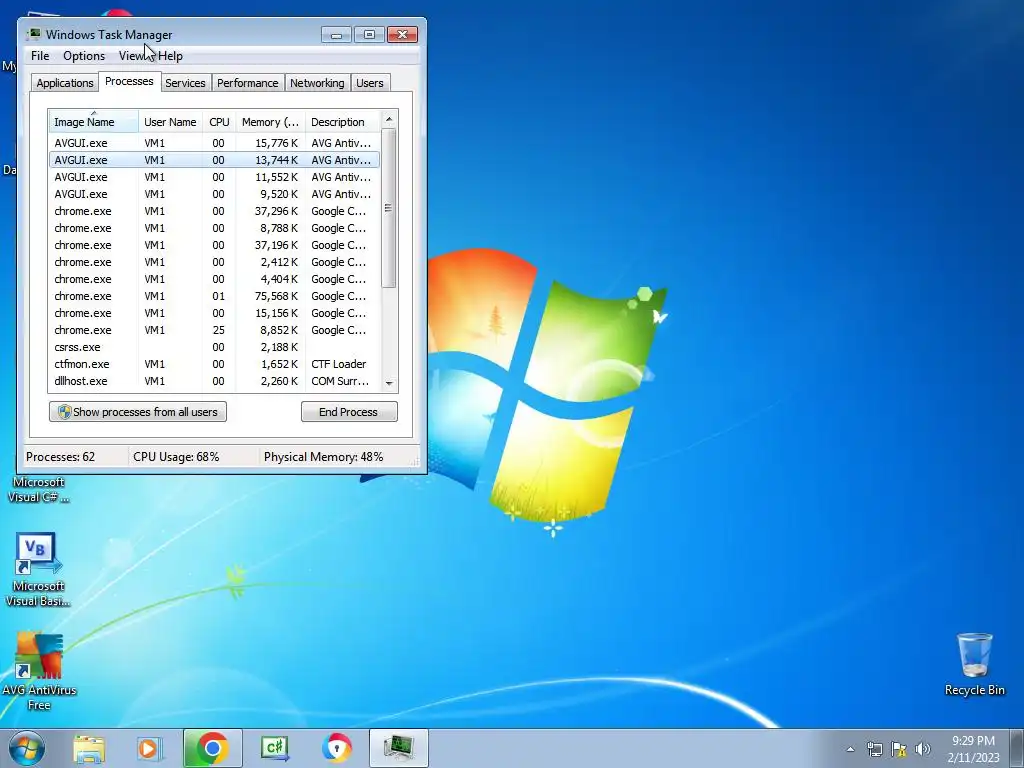Open the network tray icon
The image size is (1024, 768).
pos(874,749)
